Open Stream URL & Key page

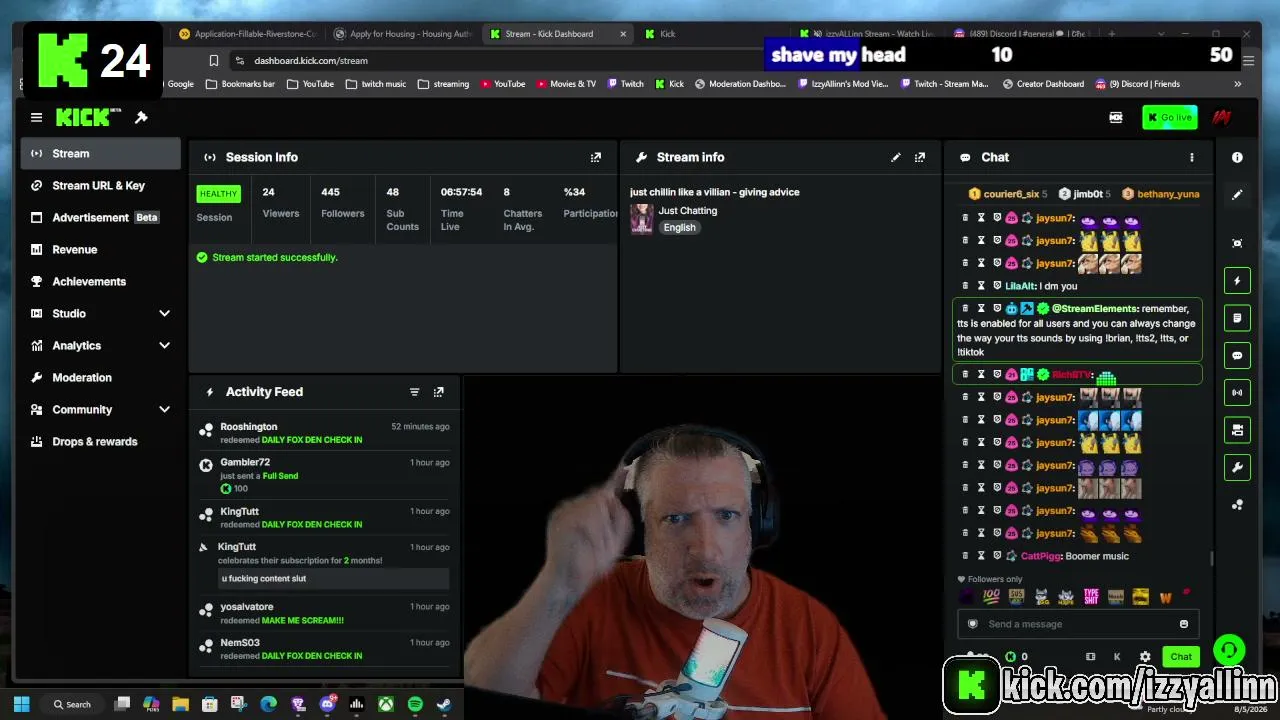100,186
